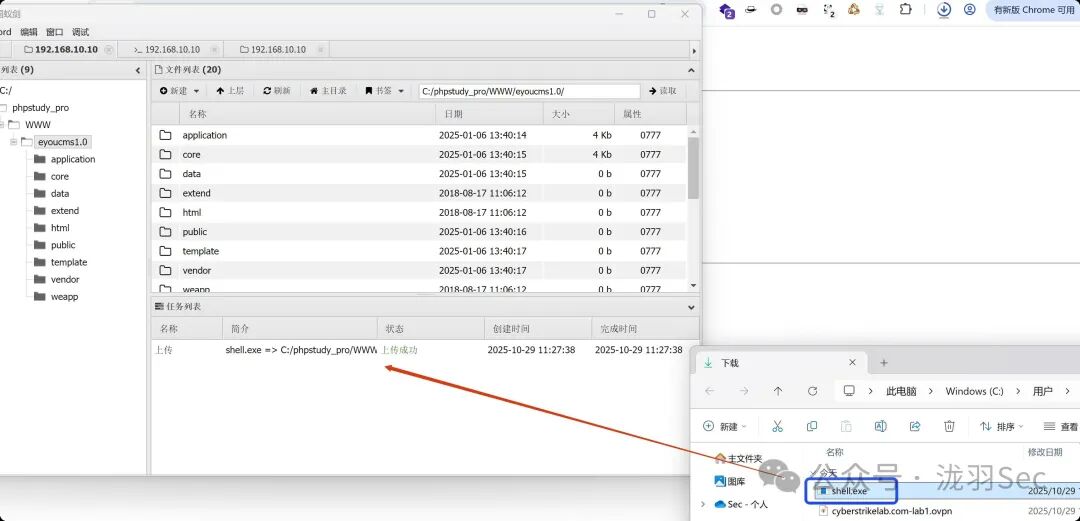Open the 书签 bookmarks dropdown
This screenshot has width=1080, height=521.
384,91
